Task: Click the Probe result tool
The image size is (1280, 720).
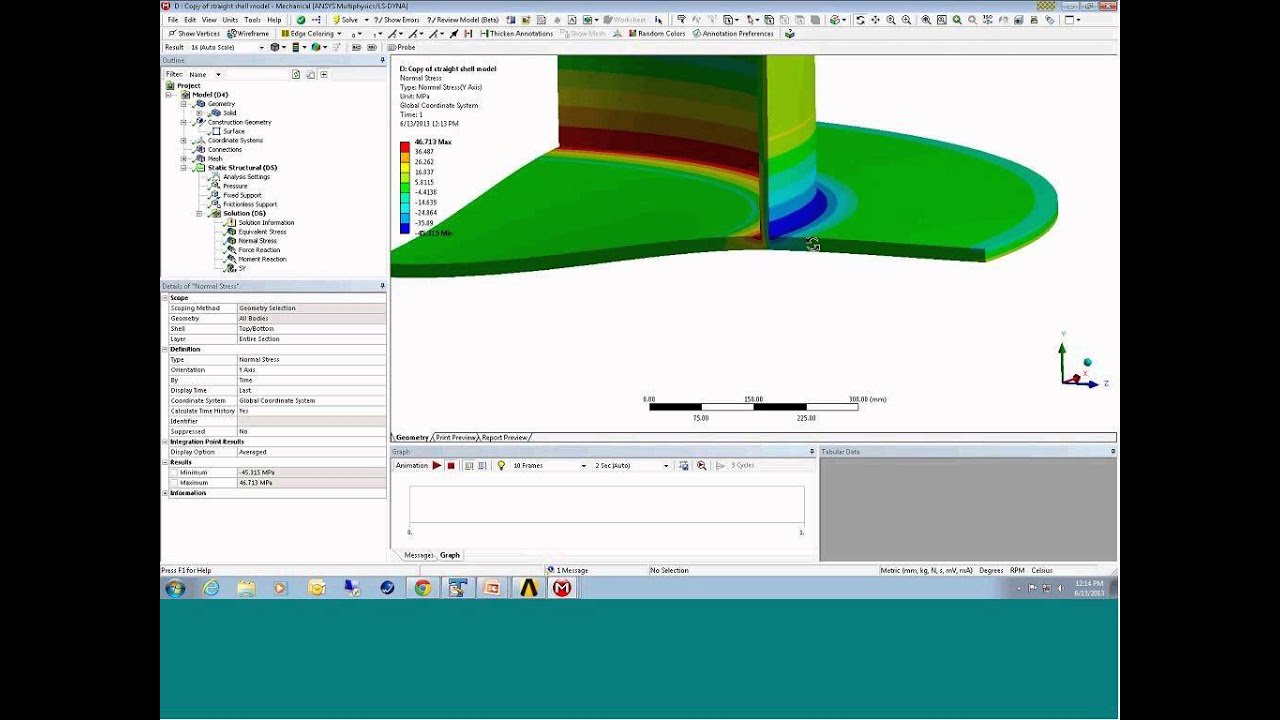Action: pyautogui.click(x=401, y=47)
